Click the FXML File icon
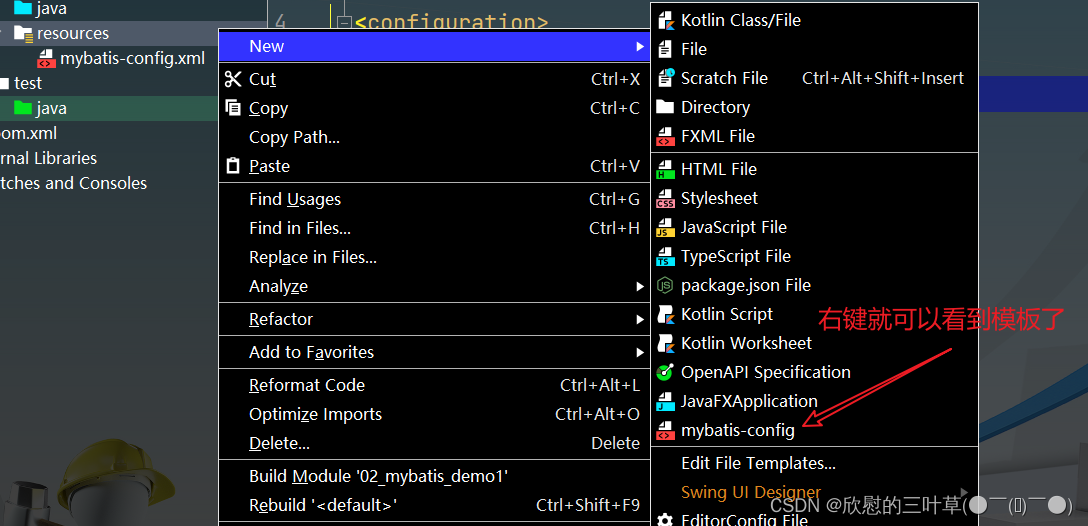Viewport: 1088px width, 526px height. tap(665, 136)
